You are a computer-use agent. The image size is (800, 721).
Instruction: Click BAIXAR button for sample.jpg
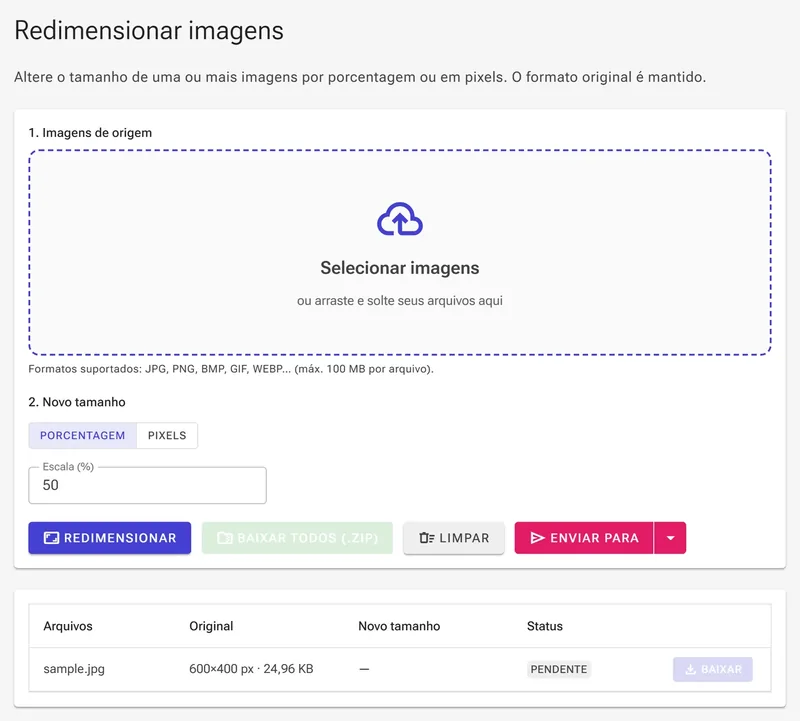(713, 669)
